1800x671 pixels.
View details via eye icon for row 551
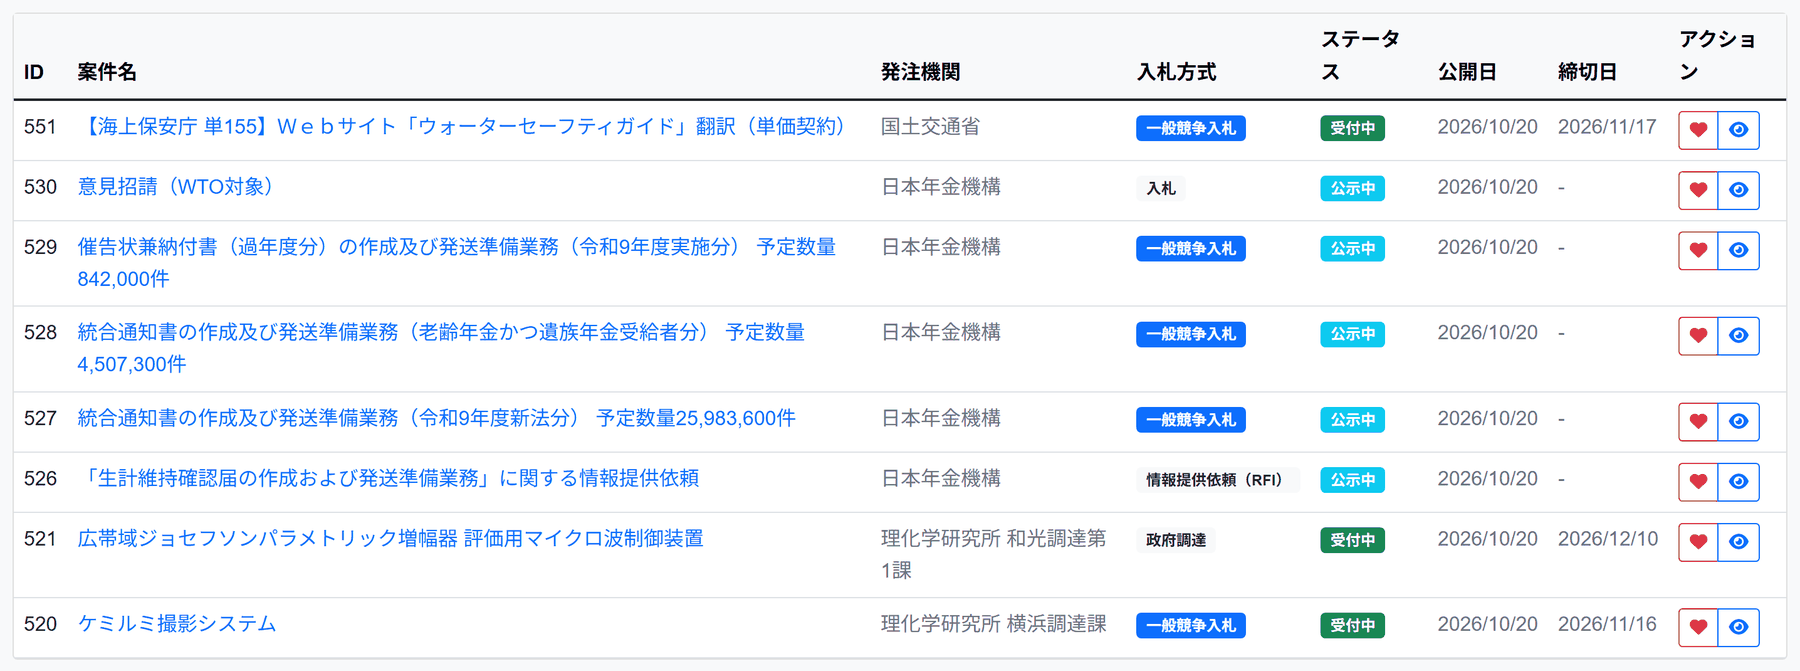point(1739,130)
